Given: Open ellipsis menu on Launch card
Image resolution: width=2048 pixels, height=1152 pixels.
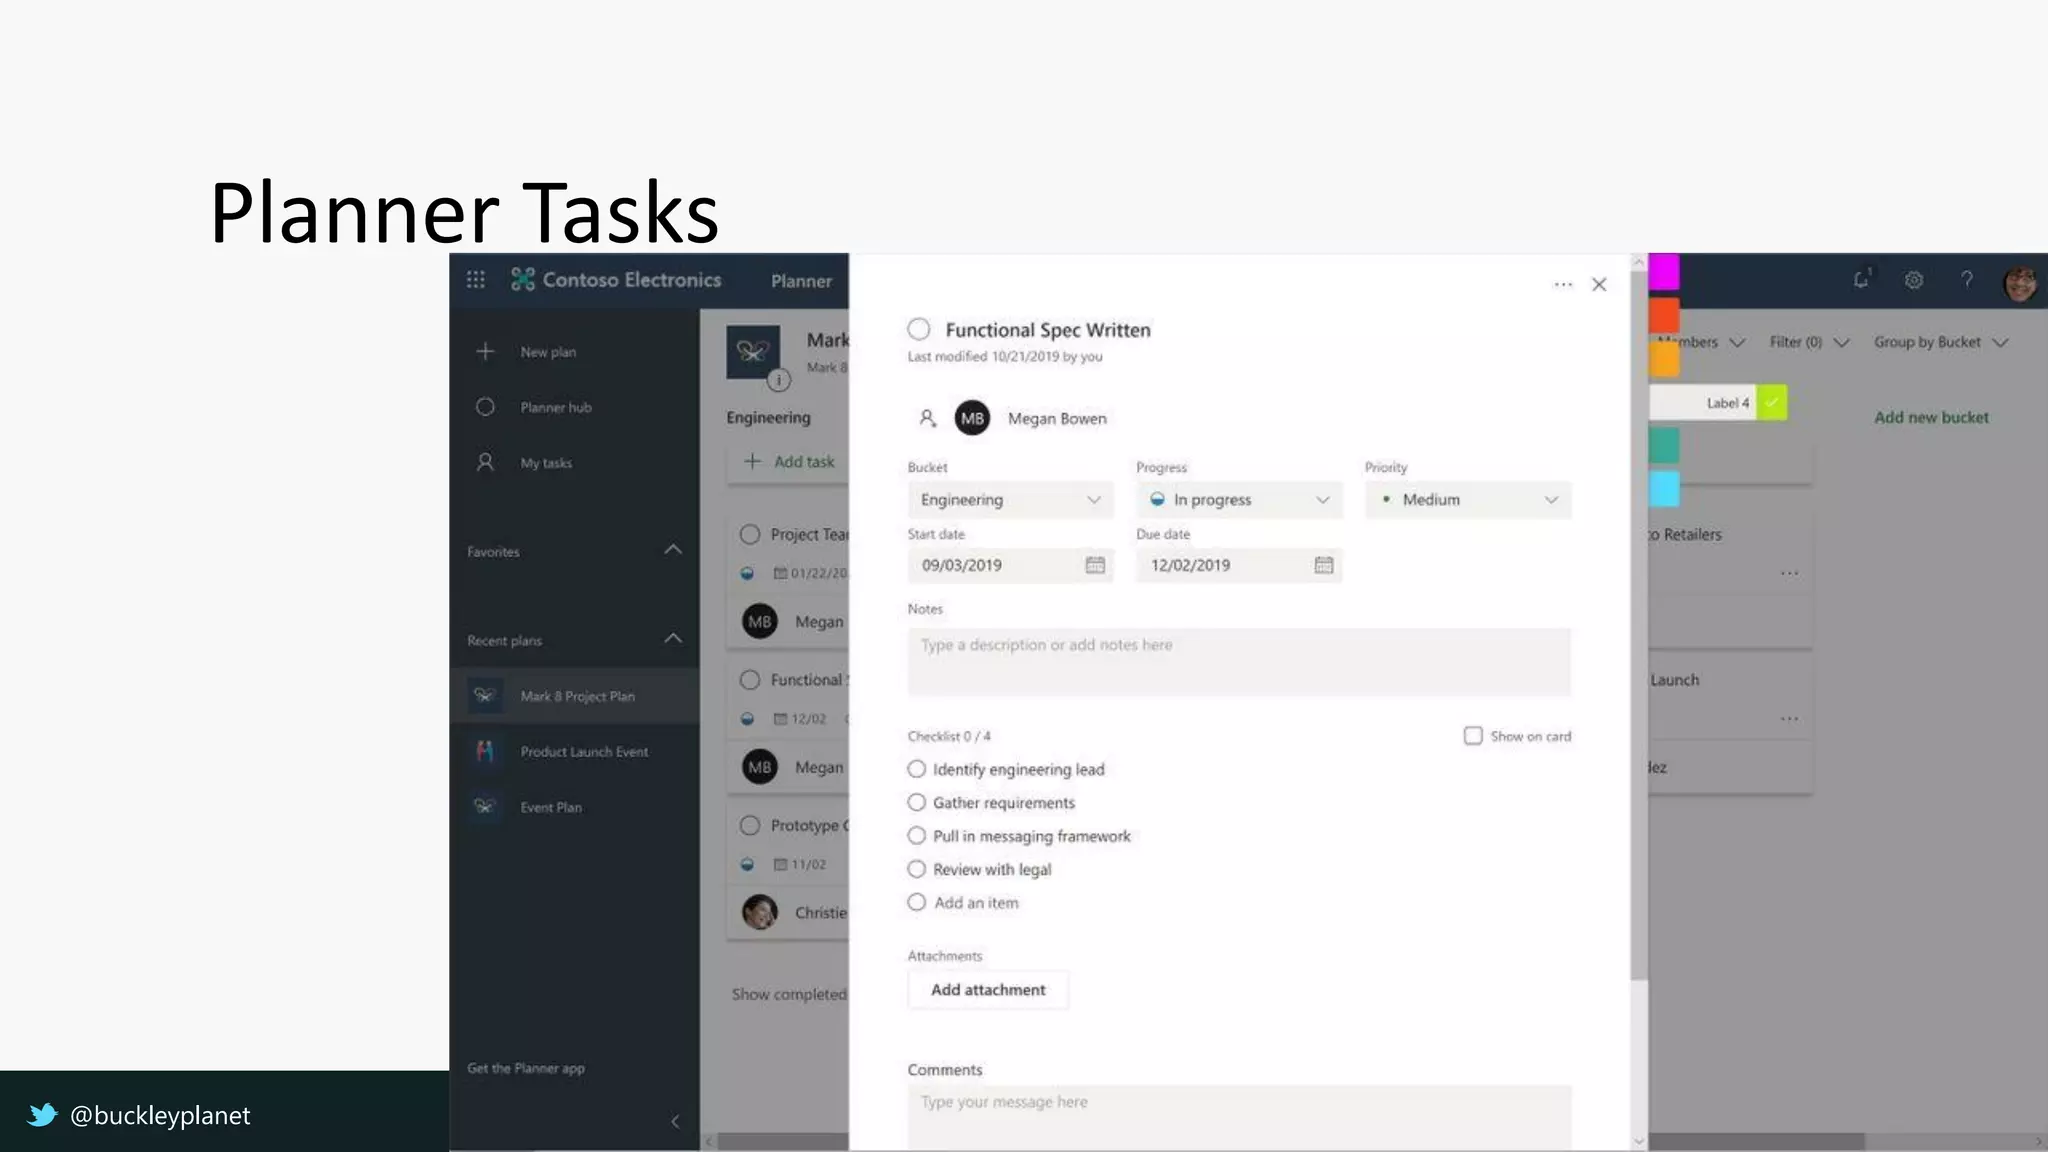Looking at the screenshot, I should click(x=1789, y=718).
